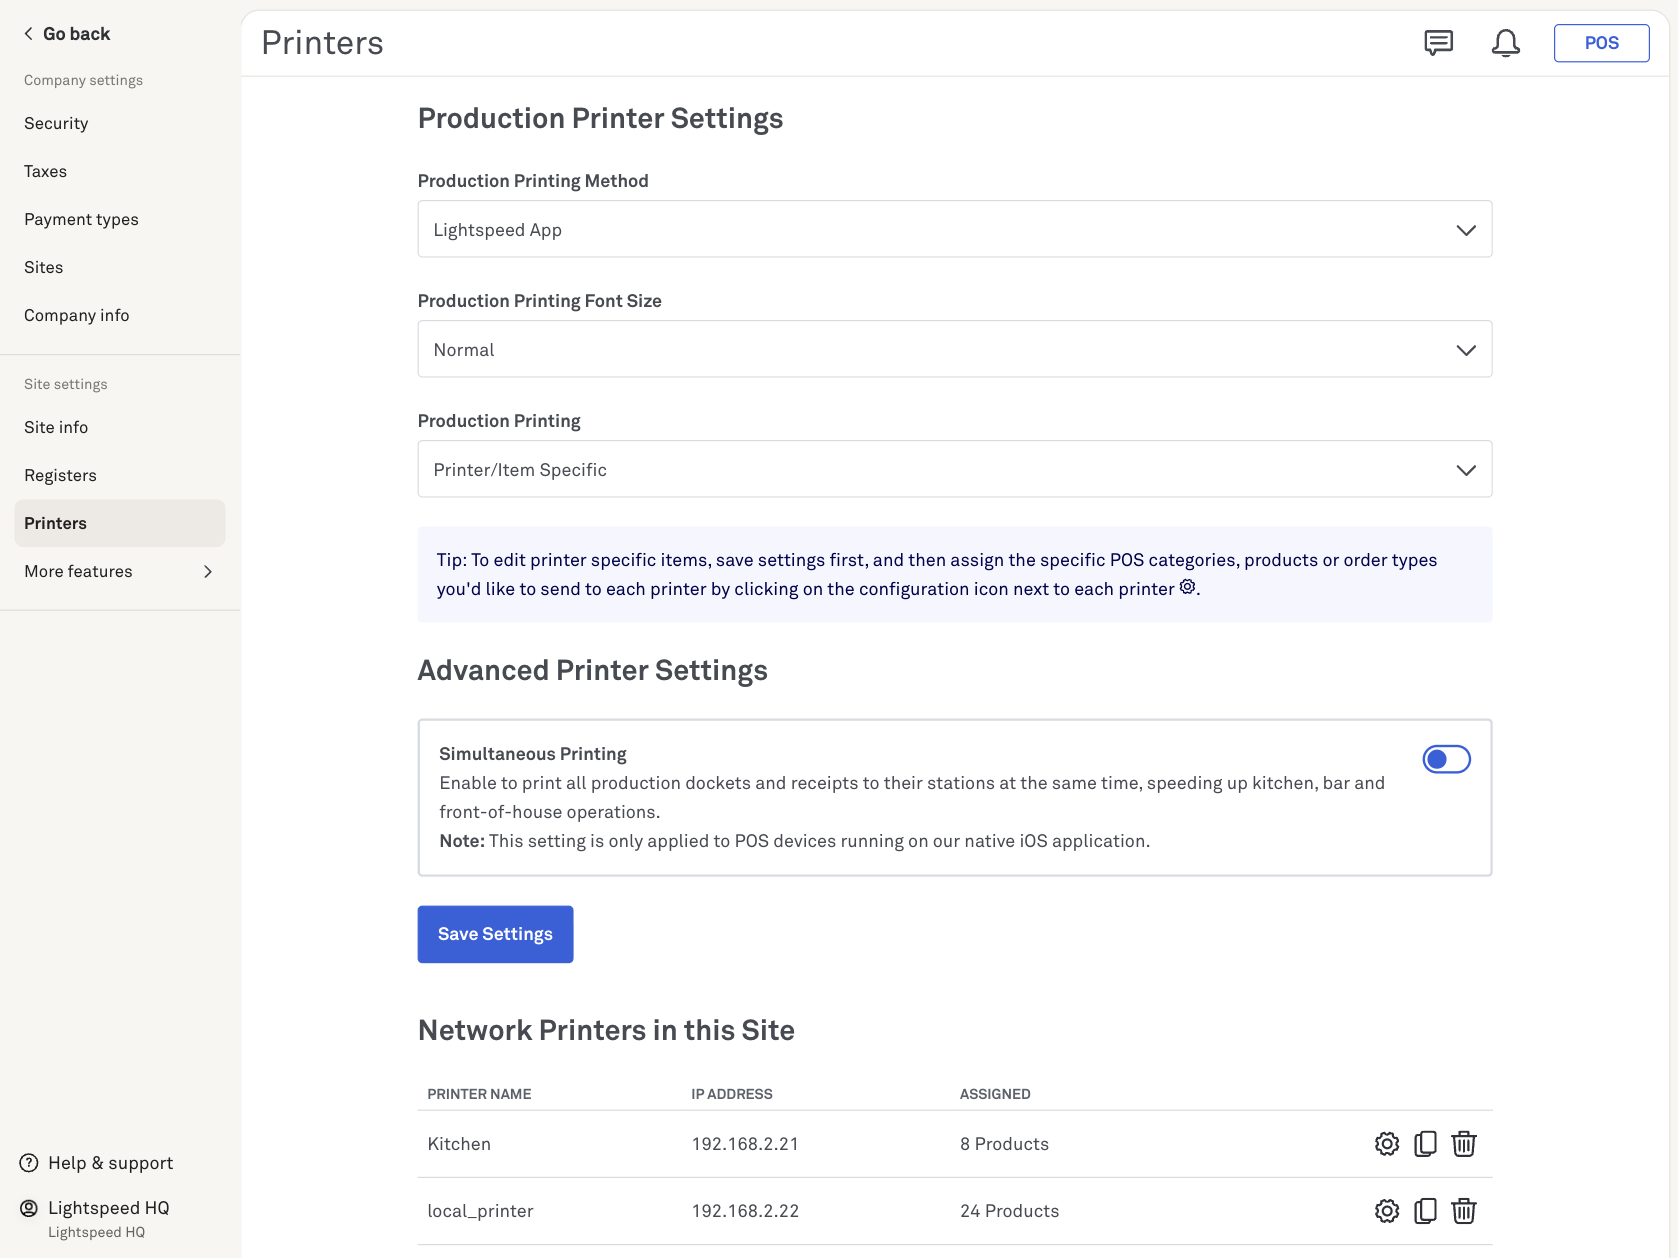This screenshot has width=1678, height=1258.
Task: Click the POS button
Action: (1601, 43)
